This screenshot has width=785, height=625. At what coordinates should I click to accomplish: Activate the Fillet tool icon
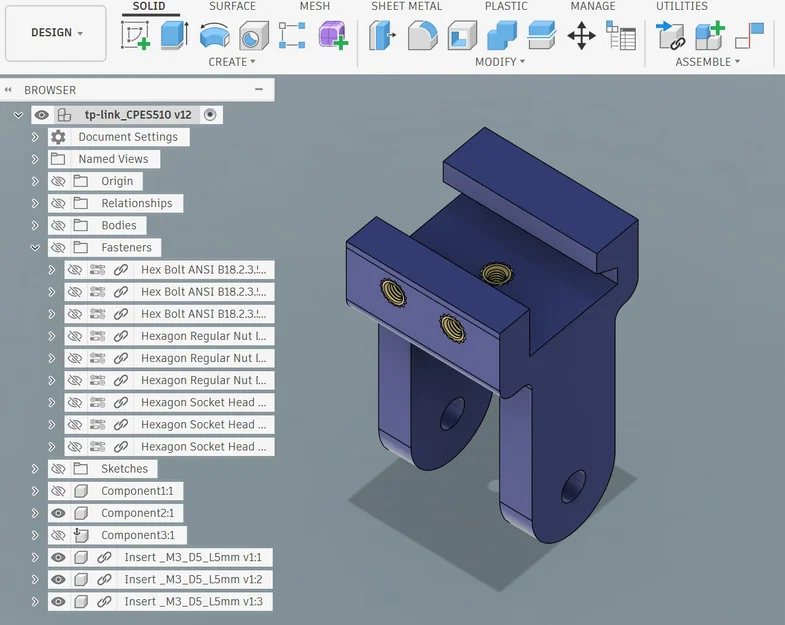click(423, 35)
